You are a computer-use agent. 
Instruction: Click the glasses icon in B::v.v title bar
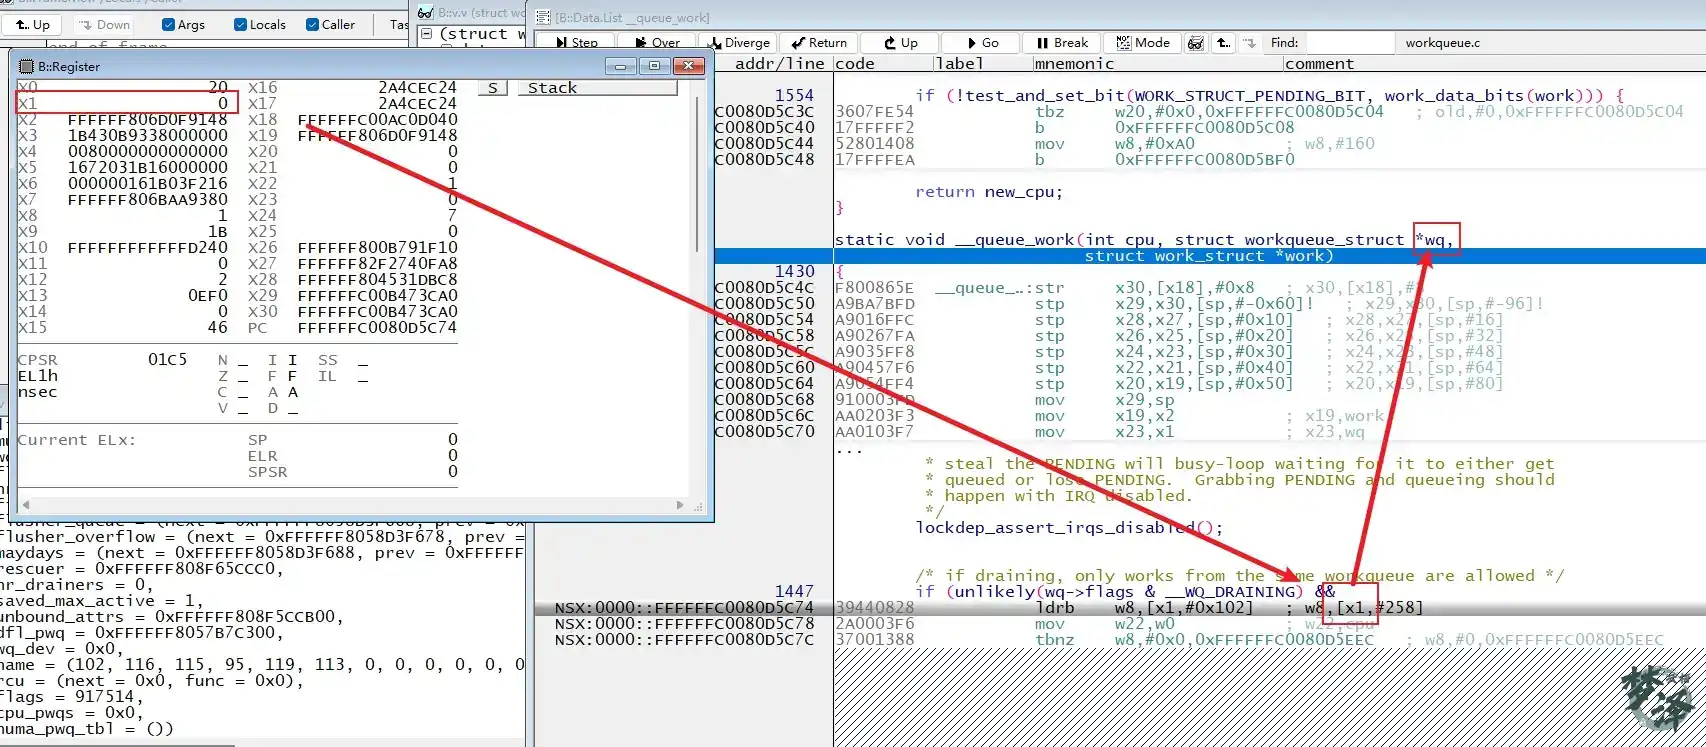pyautogui.click(x=426, y=13)
